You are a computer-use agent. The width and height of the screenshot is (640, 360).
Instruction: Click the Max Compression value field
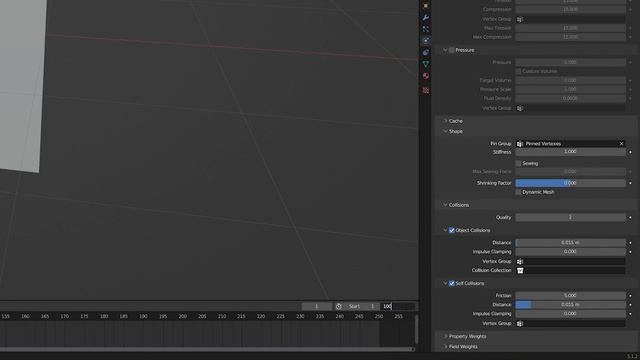click(x=570, y=37)
